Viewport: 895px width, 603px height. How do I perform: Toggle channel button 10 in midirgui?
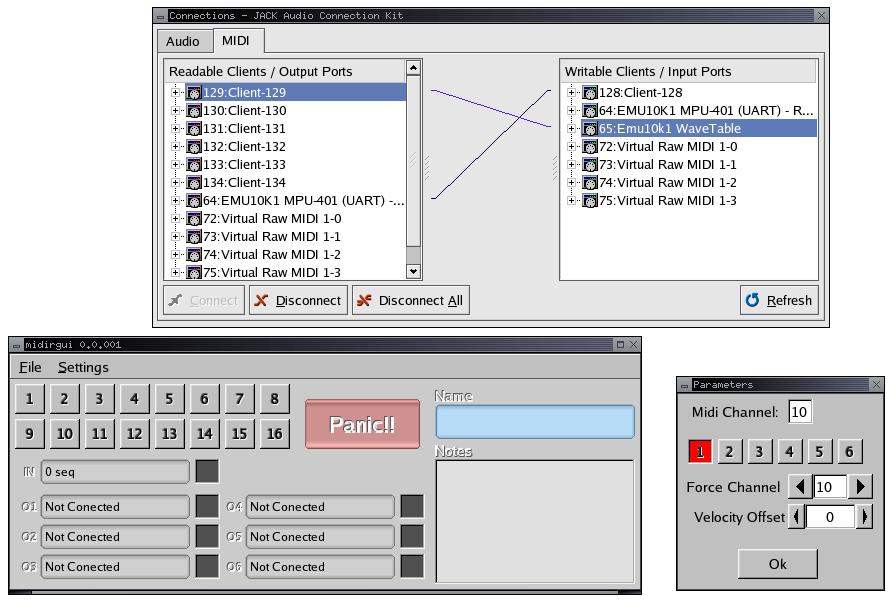pyautogui.click(x=64, y=434)
